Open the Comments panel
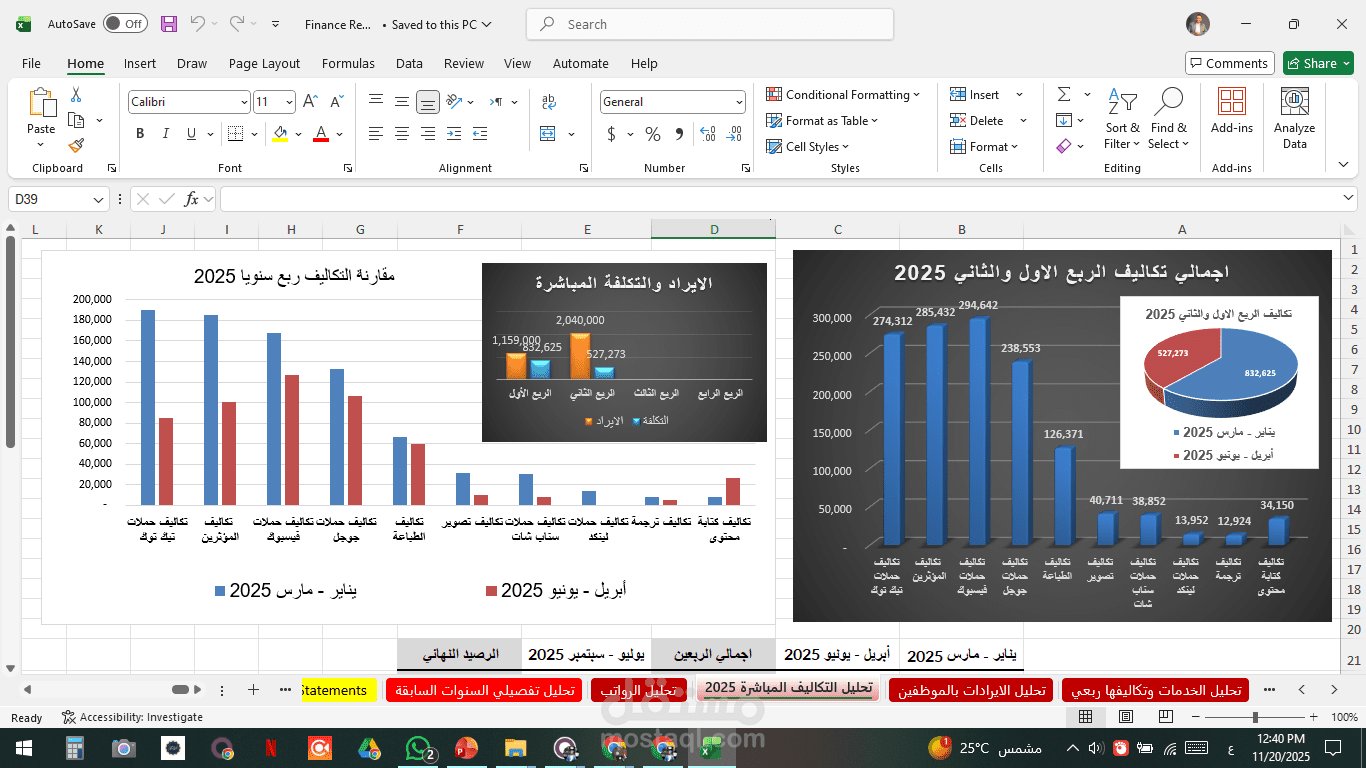The height and width of the screenshot is (768, 1366). coord(1229,63)
